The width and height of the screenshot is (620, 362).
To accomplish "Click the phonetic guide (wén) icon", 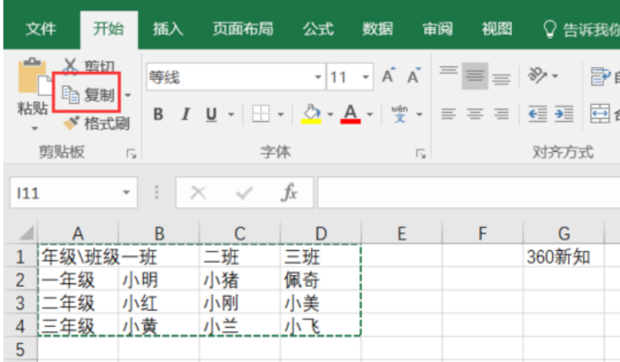I will (x=399, y=114).
